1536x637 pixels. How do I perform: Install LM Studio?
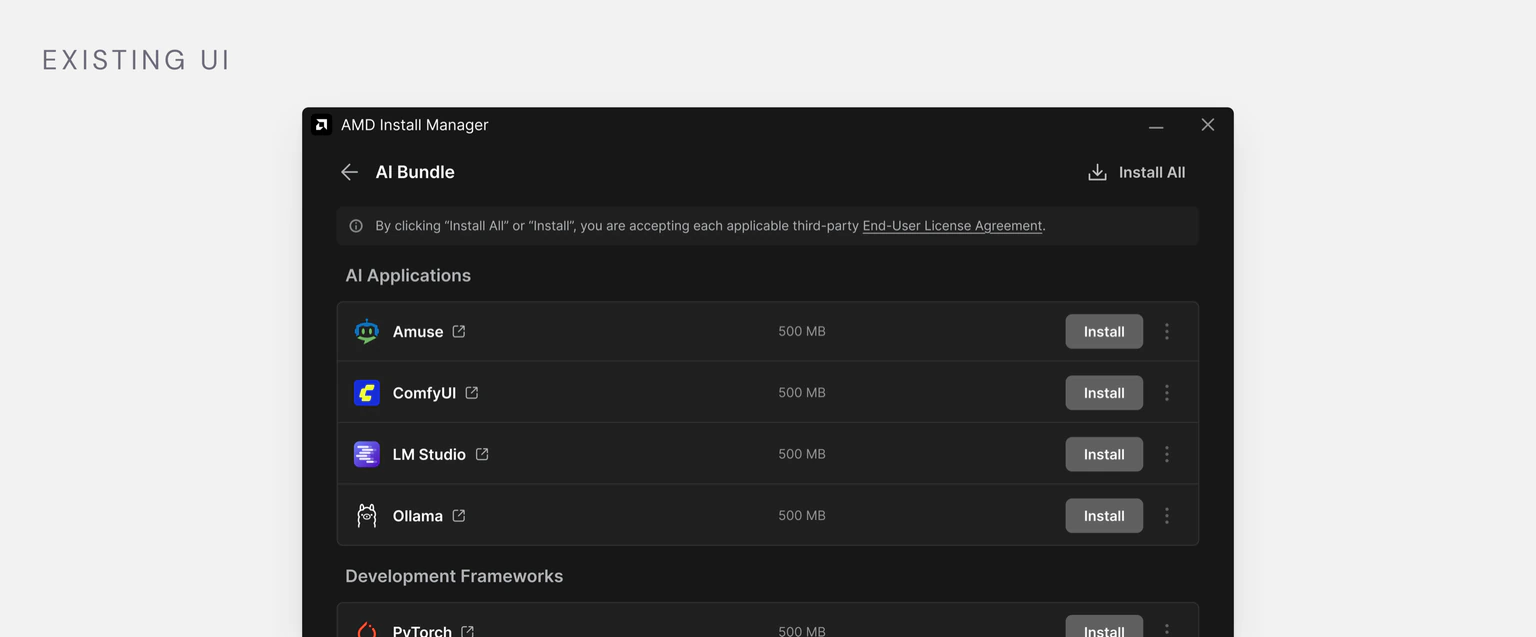coord(1104,454)
